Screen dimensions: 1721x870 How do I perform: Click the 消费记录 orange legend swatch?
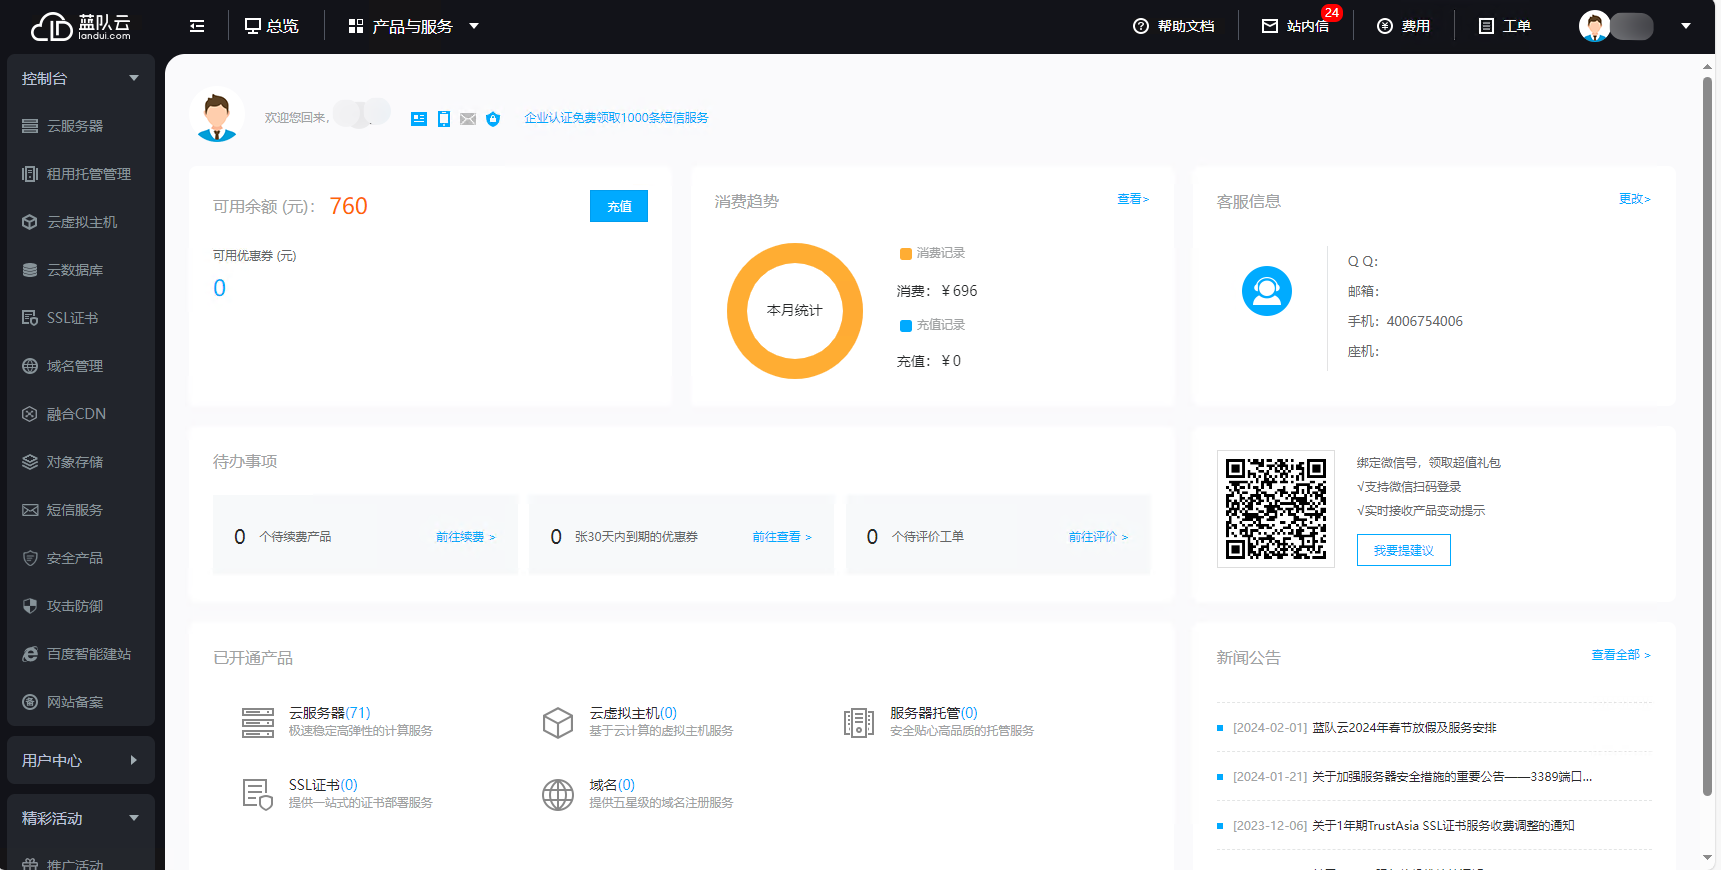[x=906, y=254]
